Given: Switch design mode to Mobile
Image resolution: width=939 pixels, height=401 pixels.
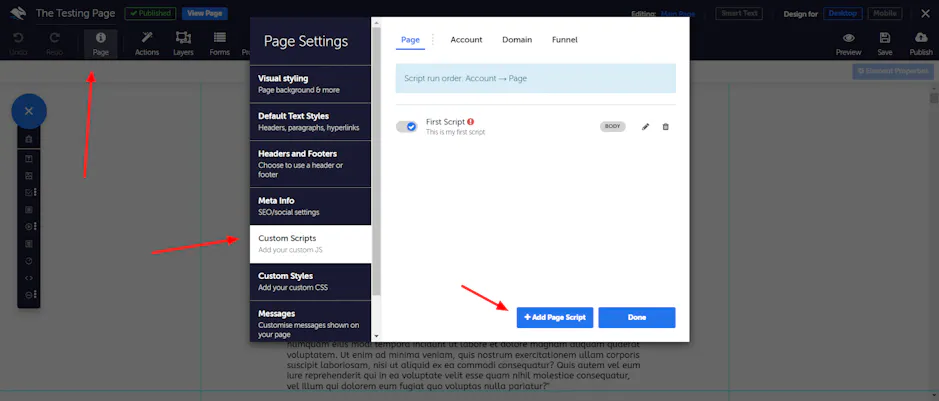Looking at the screenshot, I should (885, 13).
